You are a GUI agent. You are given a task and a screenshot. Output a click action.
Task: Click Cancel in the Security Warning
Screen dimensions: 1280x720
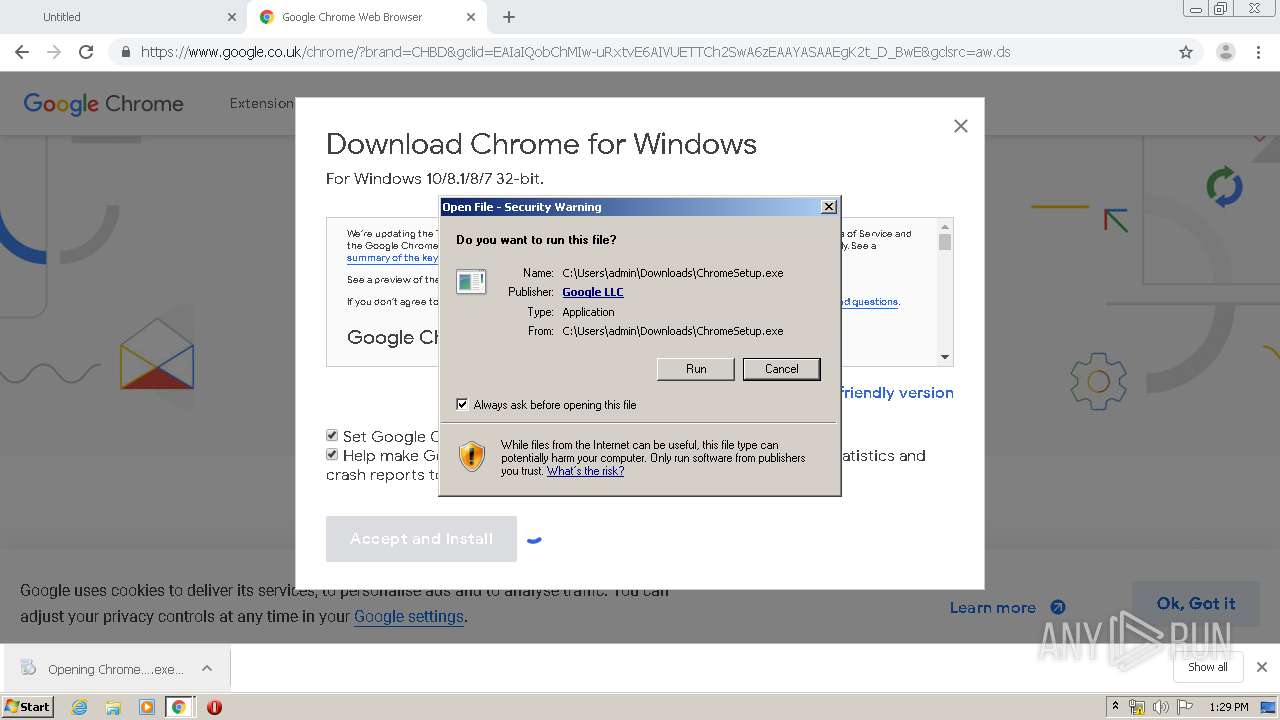[x=781, y=369]
